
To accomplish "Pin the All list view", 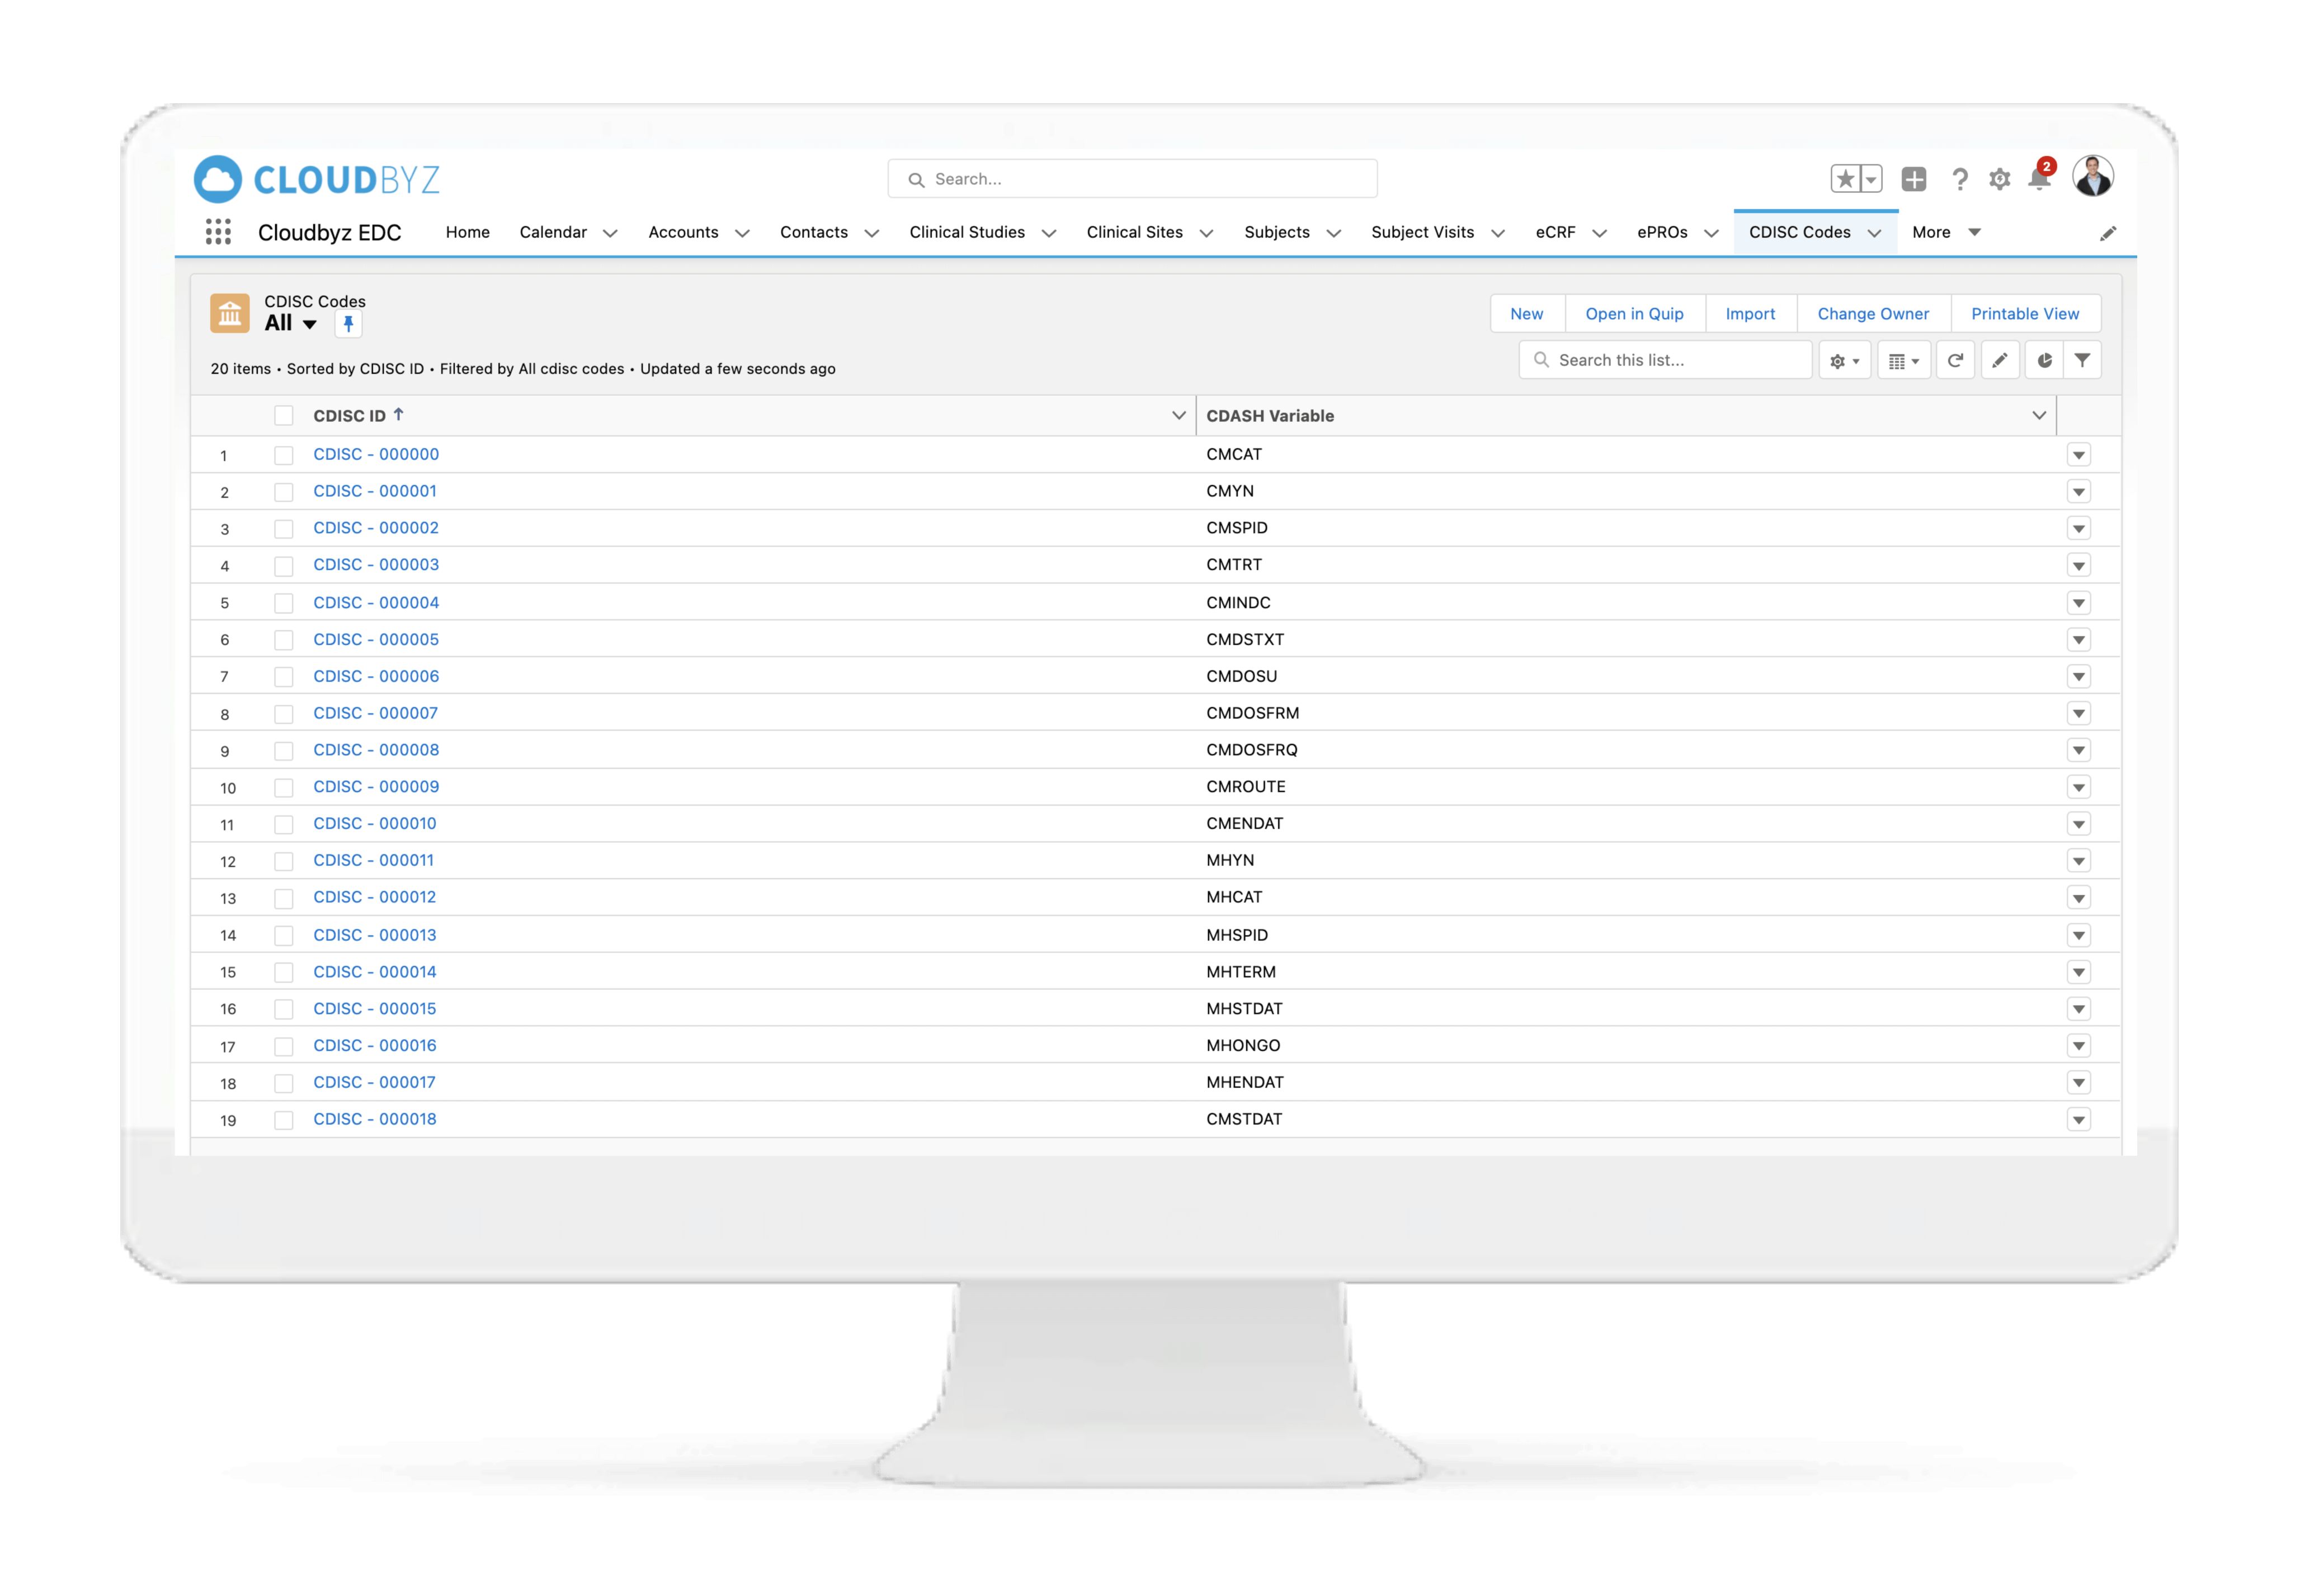I will [348, 323].
